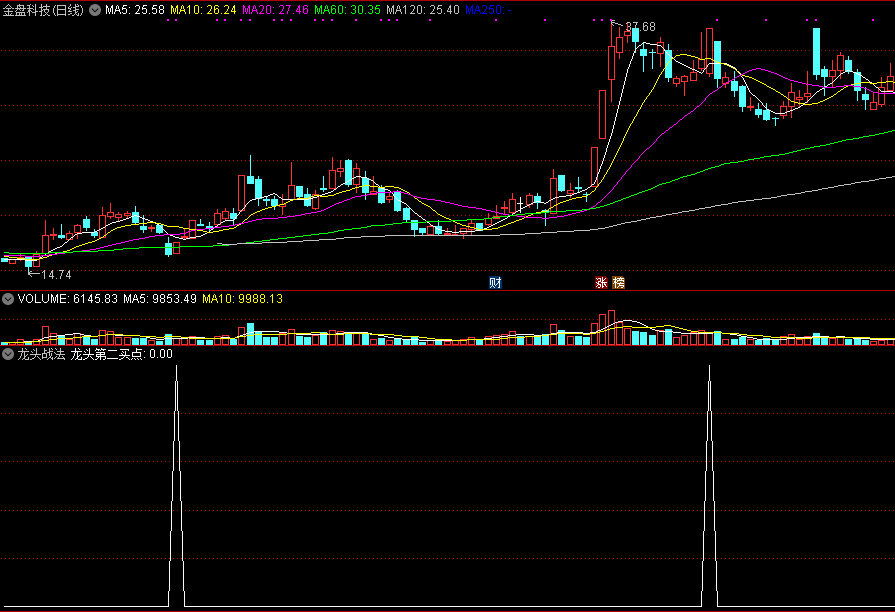895x612 pixels.
Task: Click the 榜 ranking marker icon
Action: tap(618, 283)
